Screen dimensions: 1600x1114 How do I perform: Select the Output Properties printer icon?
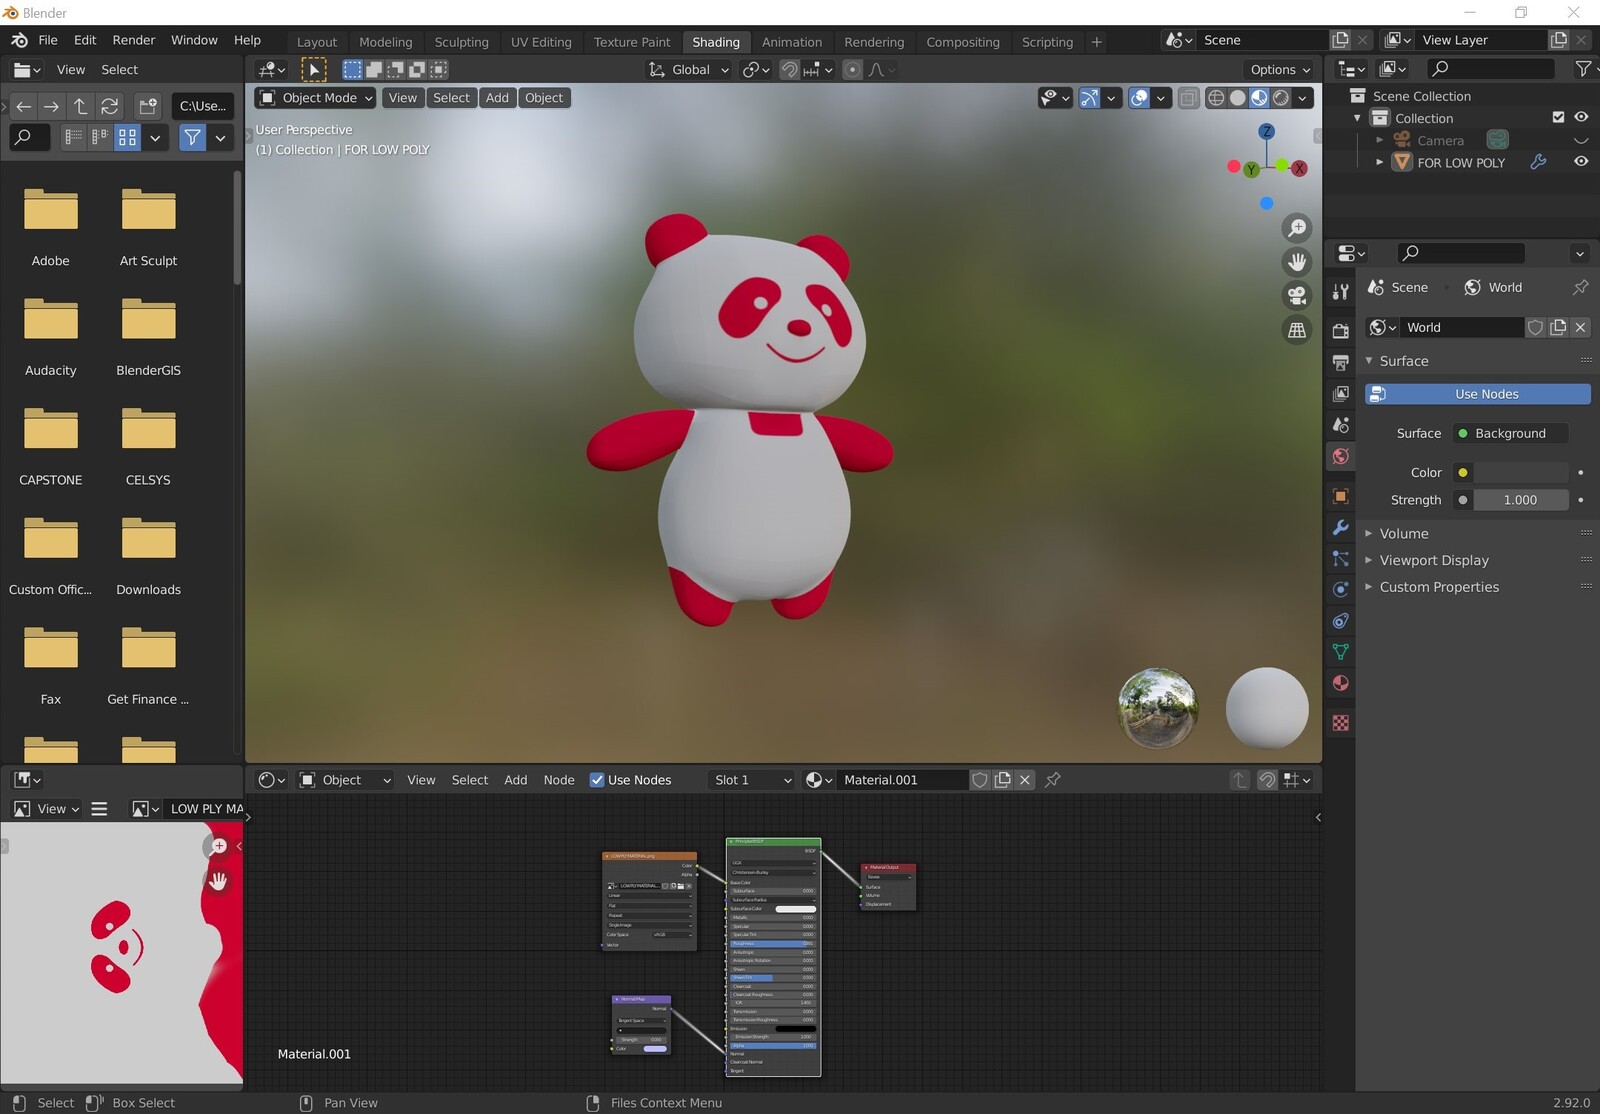pos(1340,363)
